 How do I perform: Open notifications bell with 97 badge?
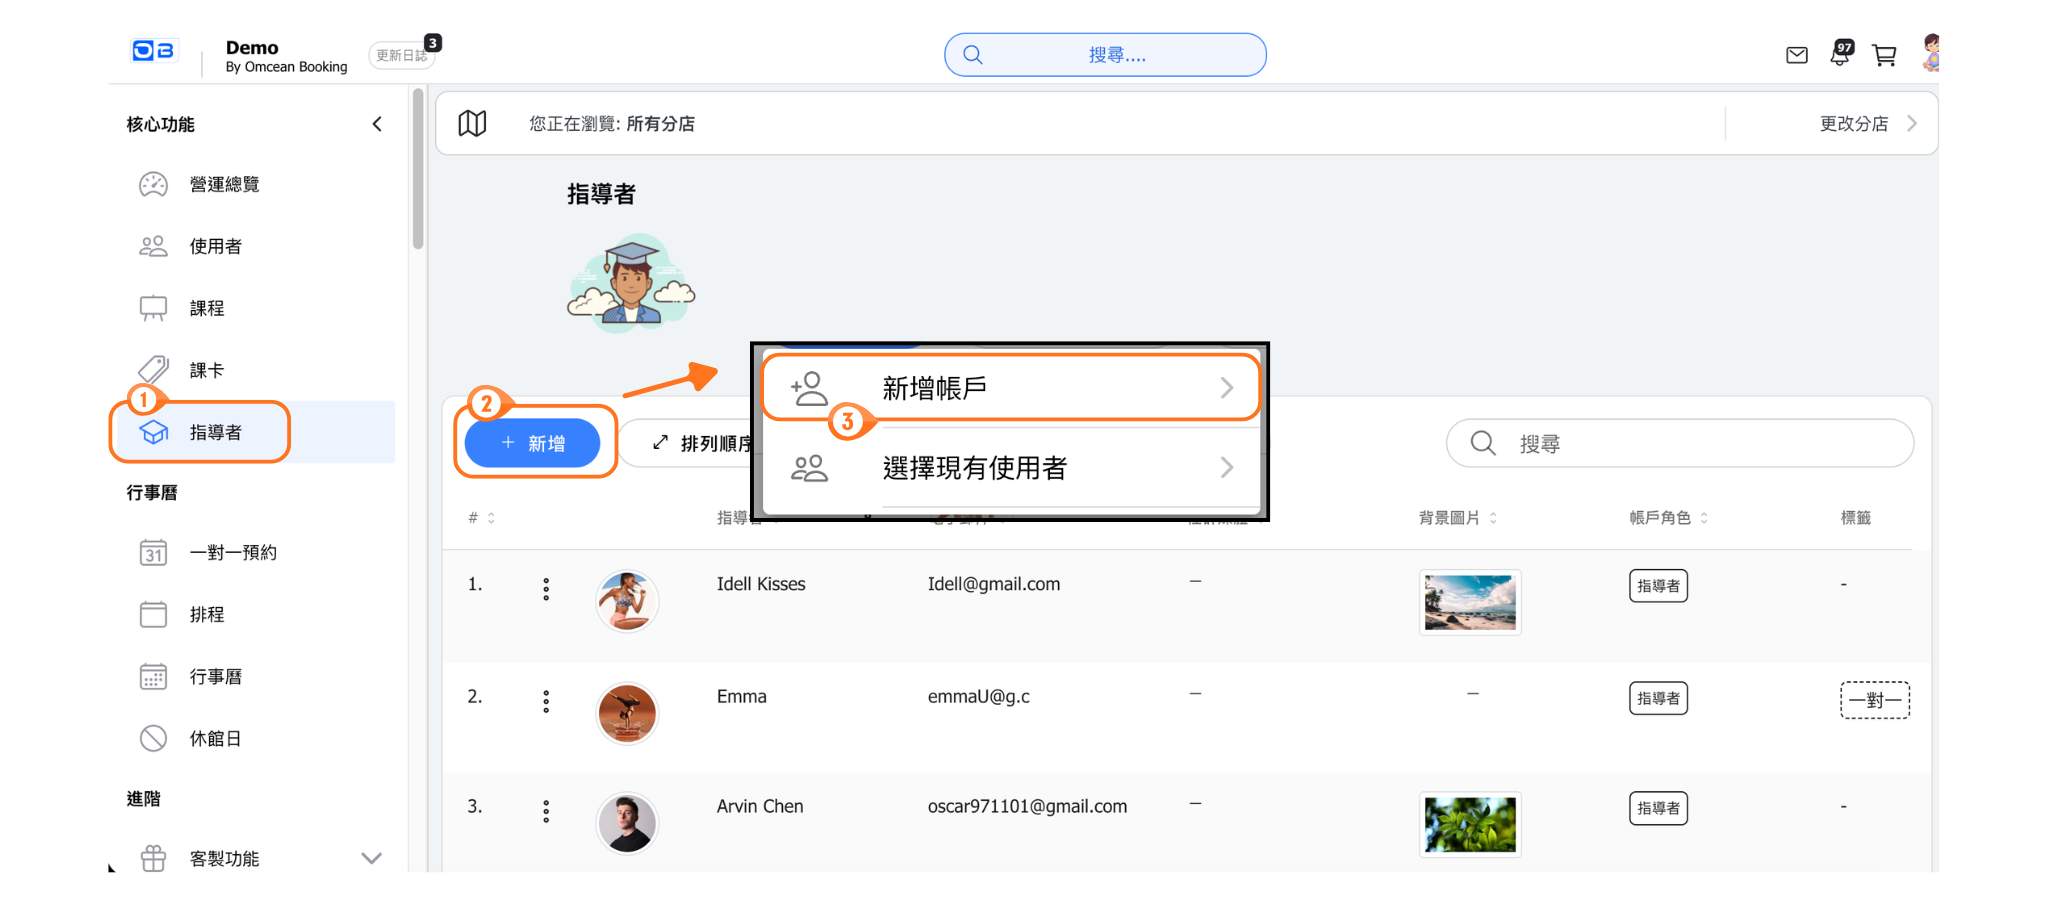[x=1840, y=54]
